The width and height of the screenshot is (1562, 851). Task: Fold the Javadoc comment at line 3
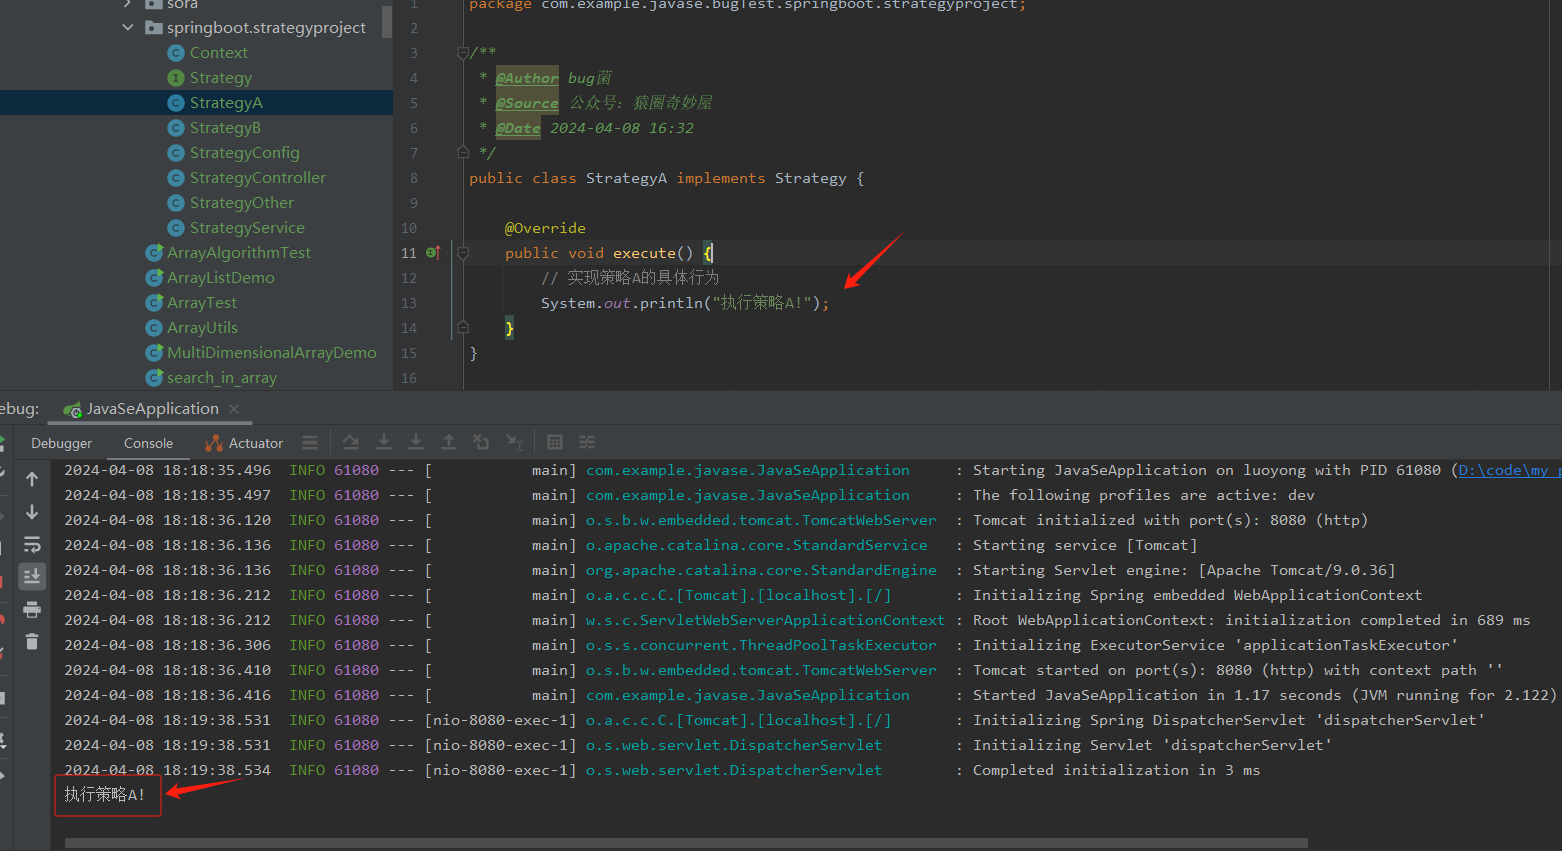coord(463,53)
